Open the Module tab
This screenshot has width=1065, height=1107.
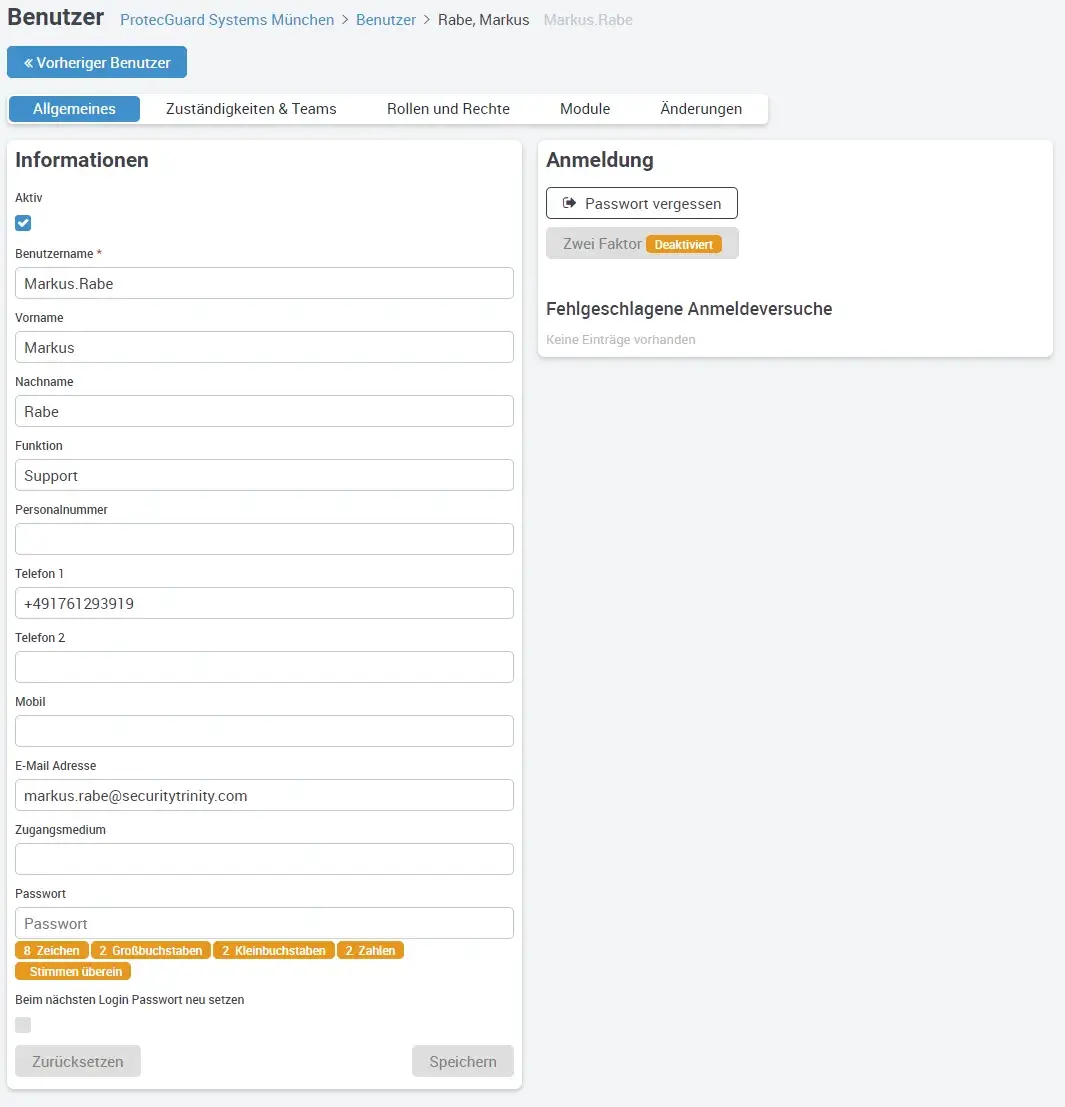[x=585, y=109]
